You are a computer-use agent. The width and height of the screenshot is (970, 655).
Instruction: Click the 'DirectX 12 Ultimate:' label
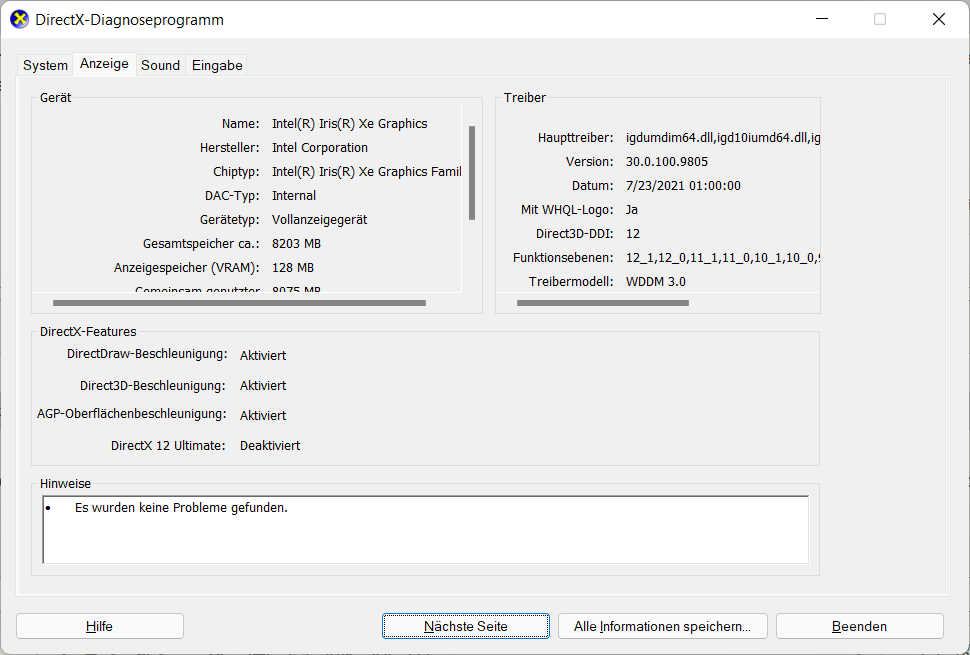(x=168, y=446)
